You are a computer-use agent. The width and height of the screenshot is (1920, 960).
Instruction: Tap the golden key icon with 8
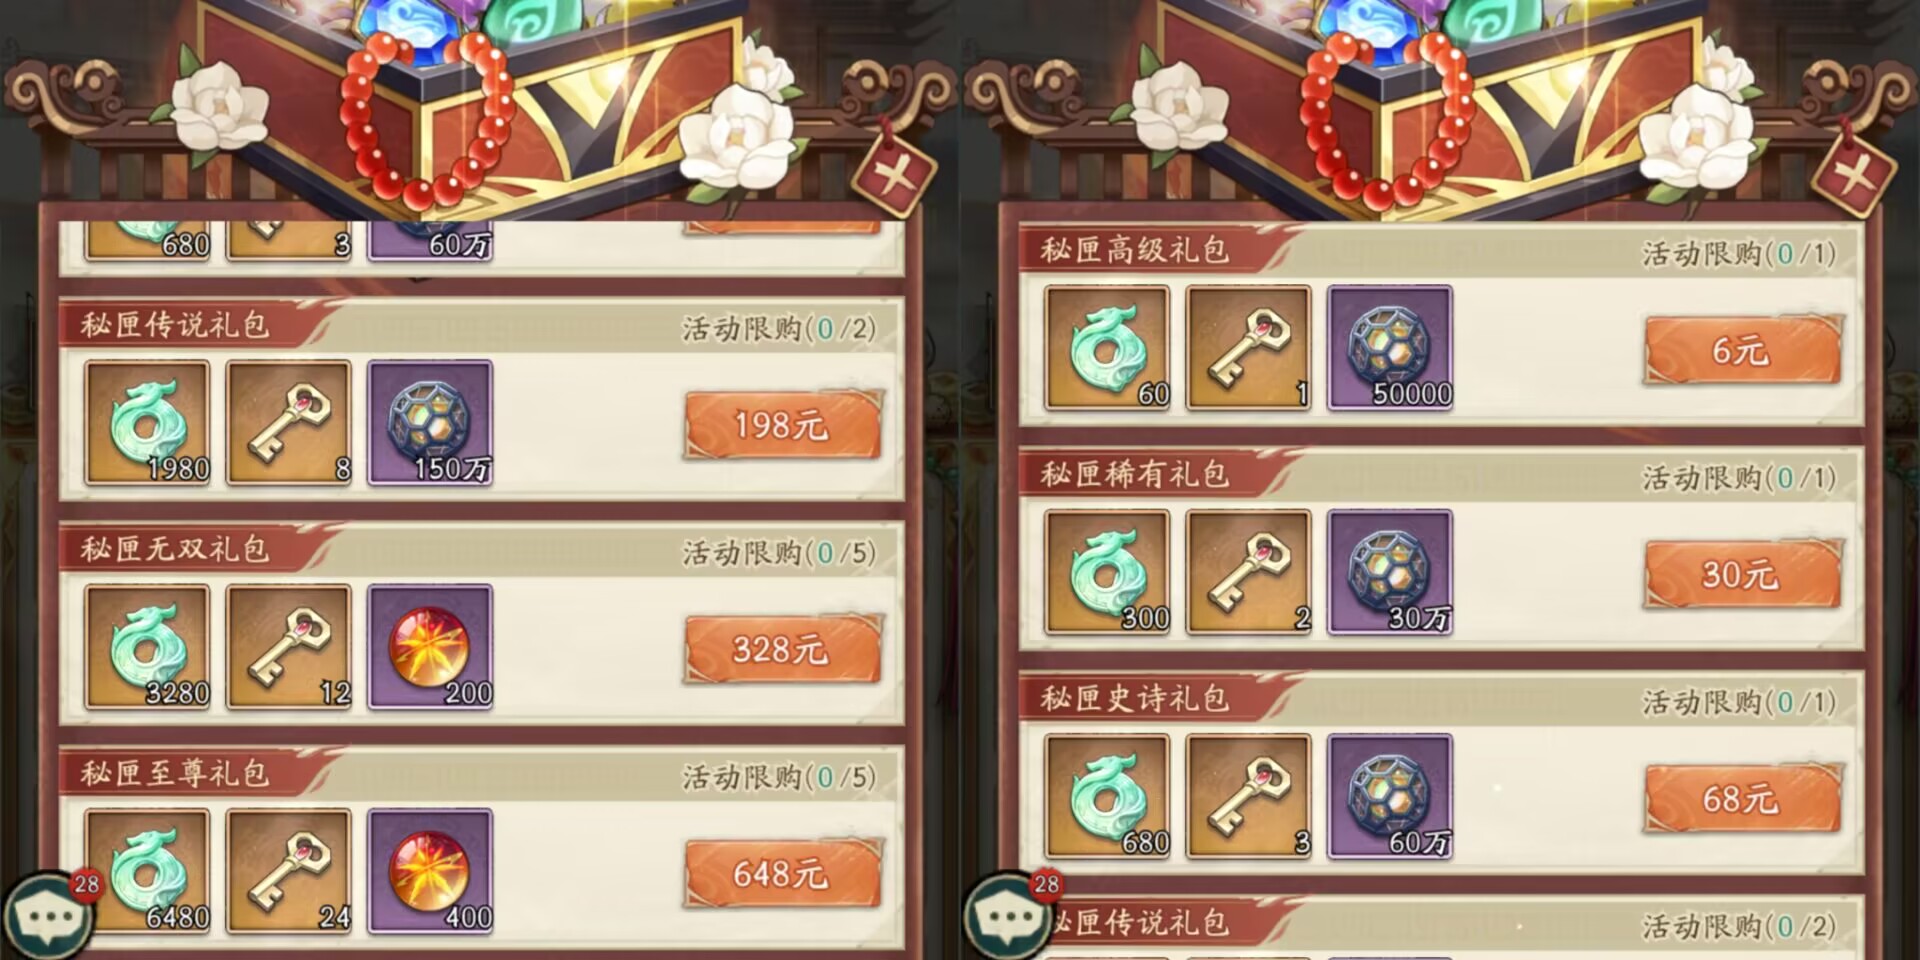(x=289, y=423)
